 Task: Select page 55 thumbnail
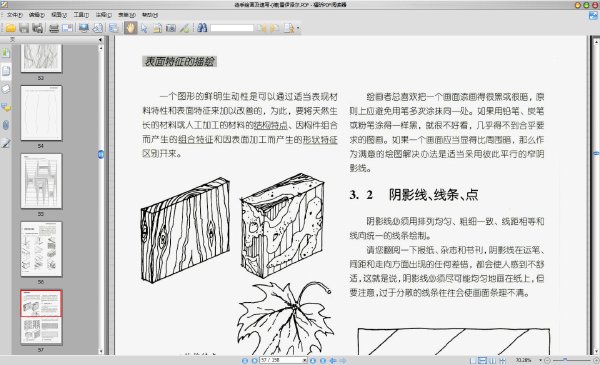(41, 181)
